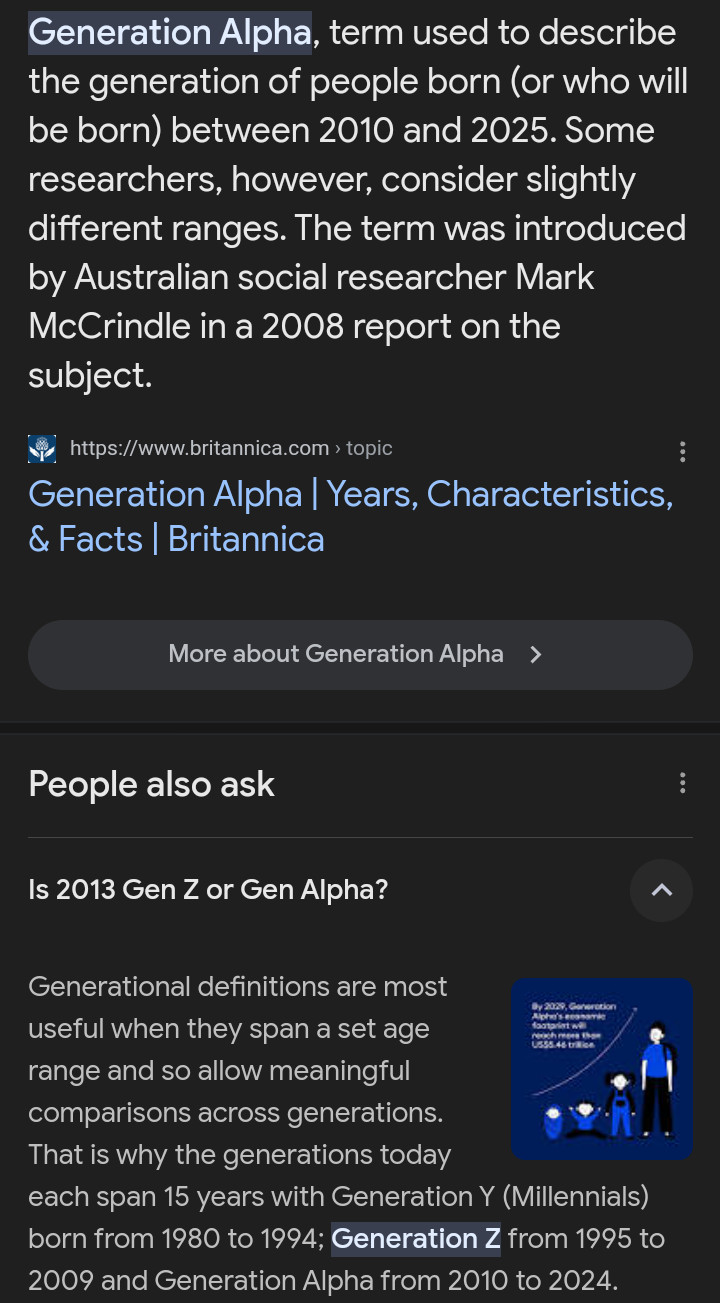This screenshot has height=1303, width=720.
Task: Open the Generation Alpha infographic thumbnail
Action: 602,1068
